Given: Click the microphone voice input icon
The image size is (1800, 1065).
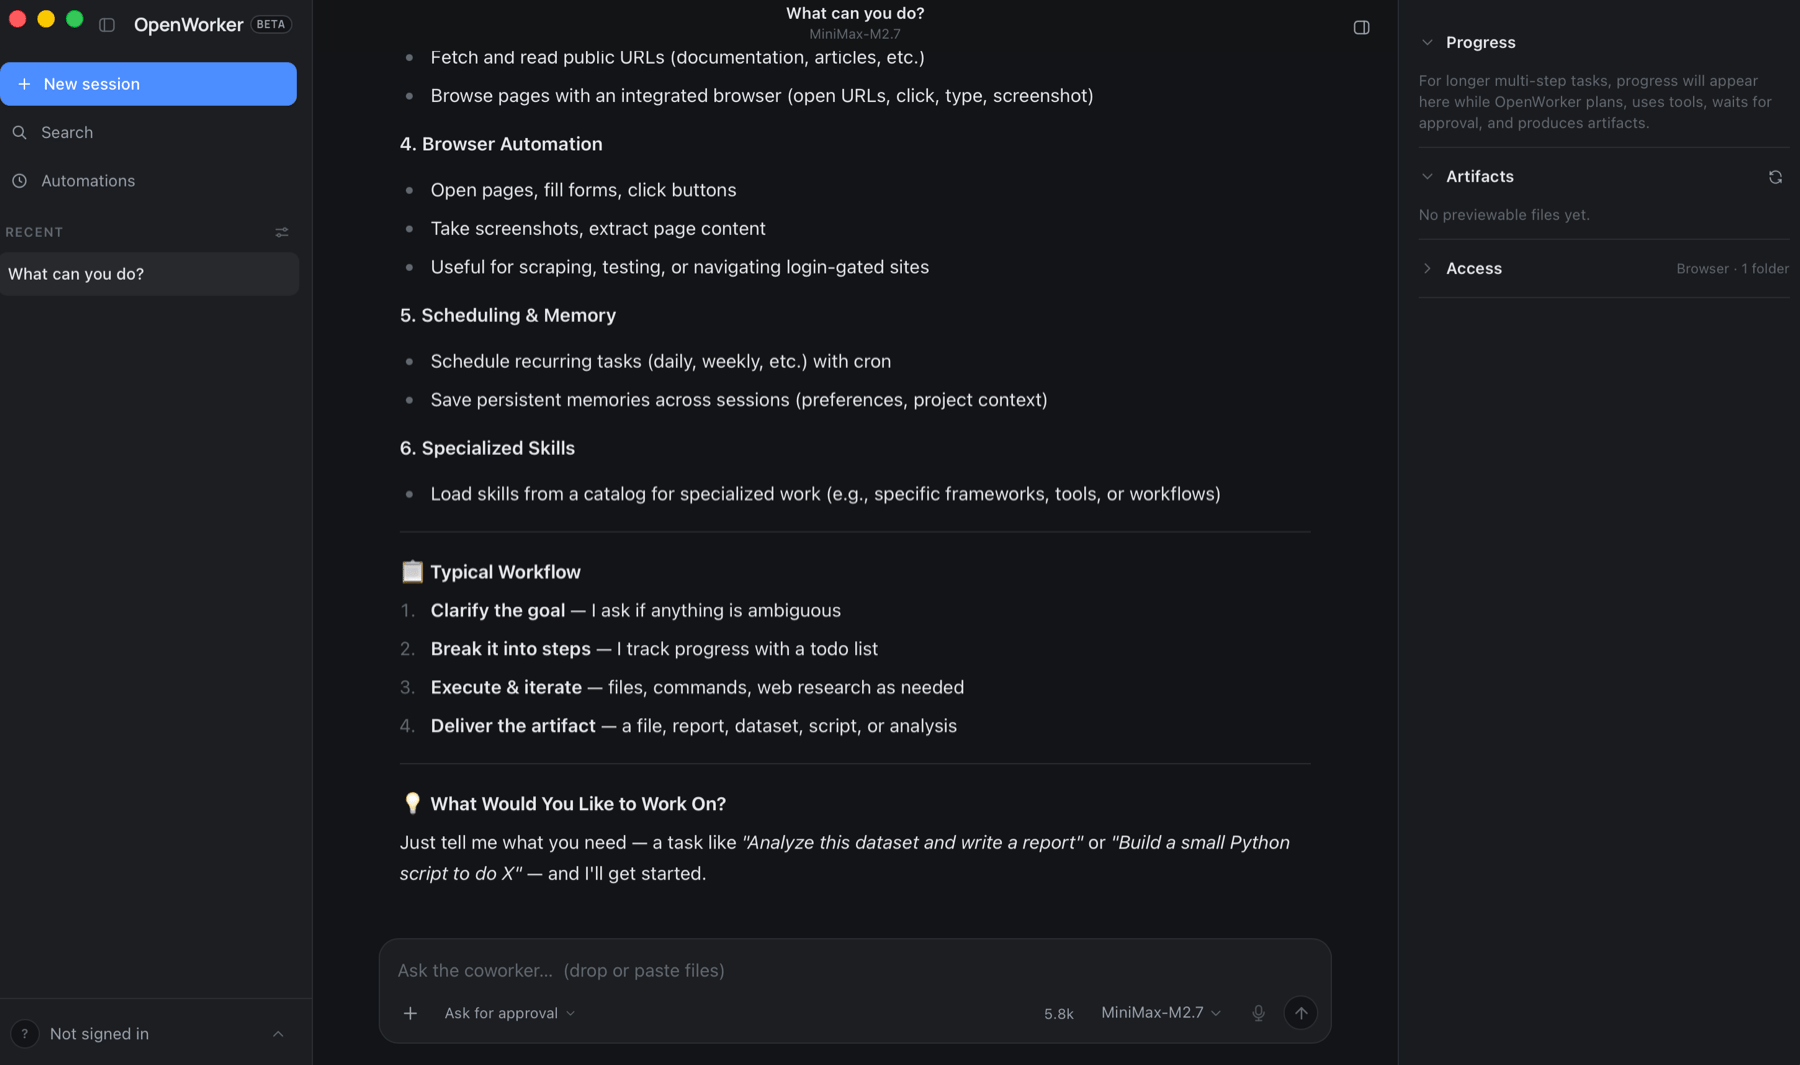Looking at the screenshot, I should pyautogui.click(x=1258, y=1013).
